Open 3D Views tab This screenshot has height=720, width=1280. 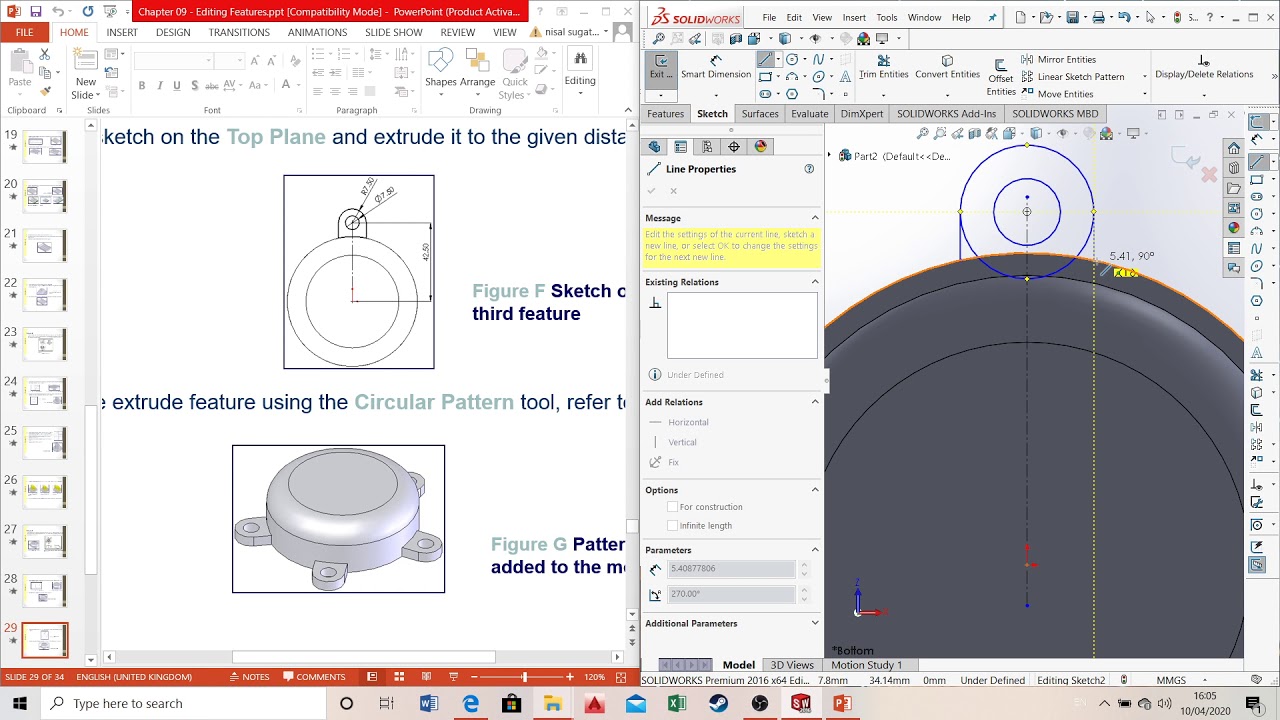[792, 665]
